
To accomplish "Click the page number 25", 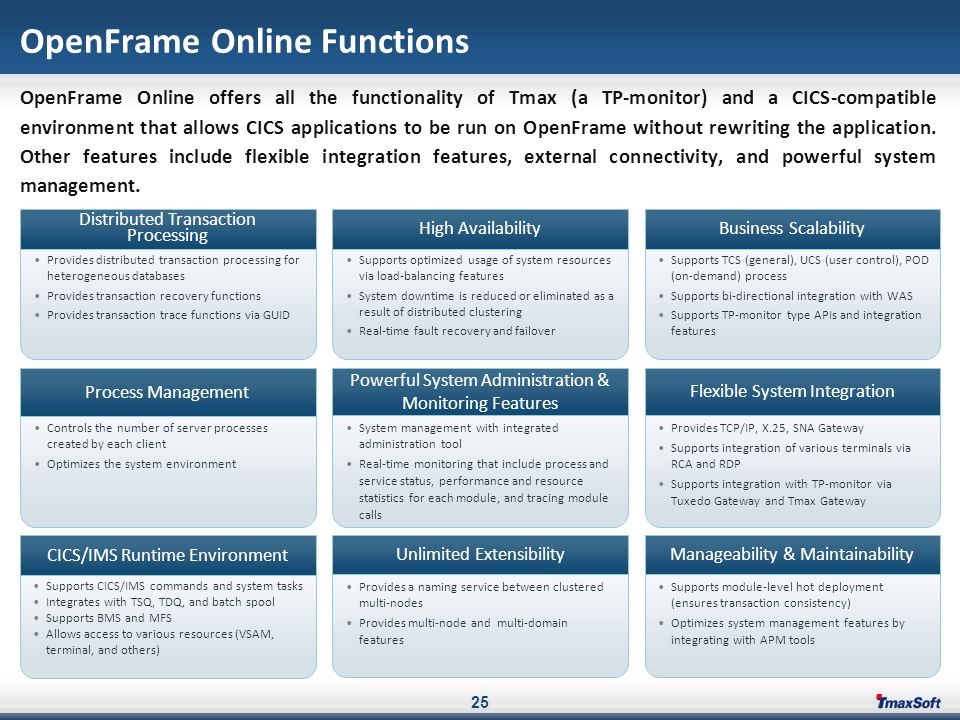I will click(480, 702).
